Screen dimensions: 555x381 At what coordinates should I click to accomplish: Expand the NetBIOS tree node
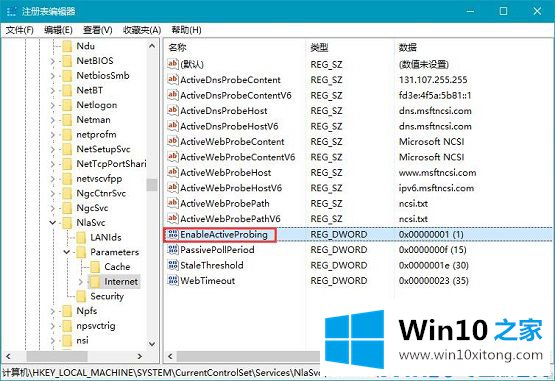click(52, 61)
